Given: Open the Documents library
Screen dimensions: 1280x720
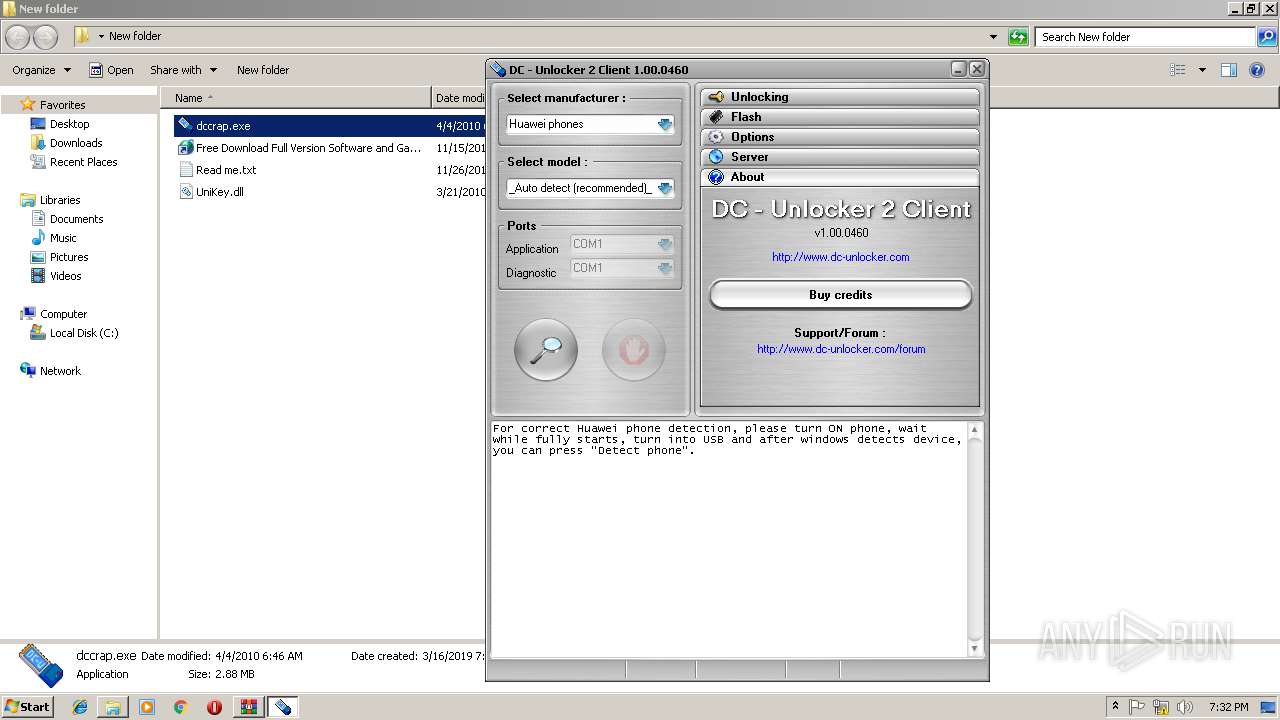Looking at the screenshot, I should pos(76,219).
